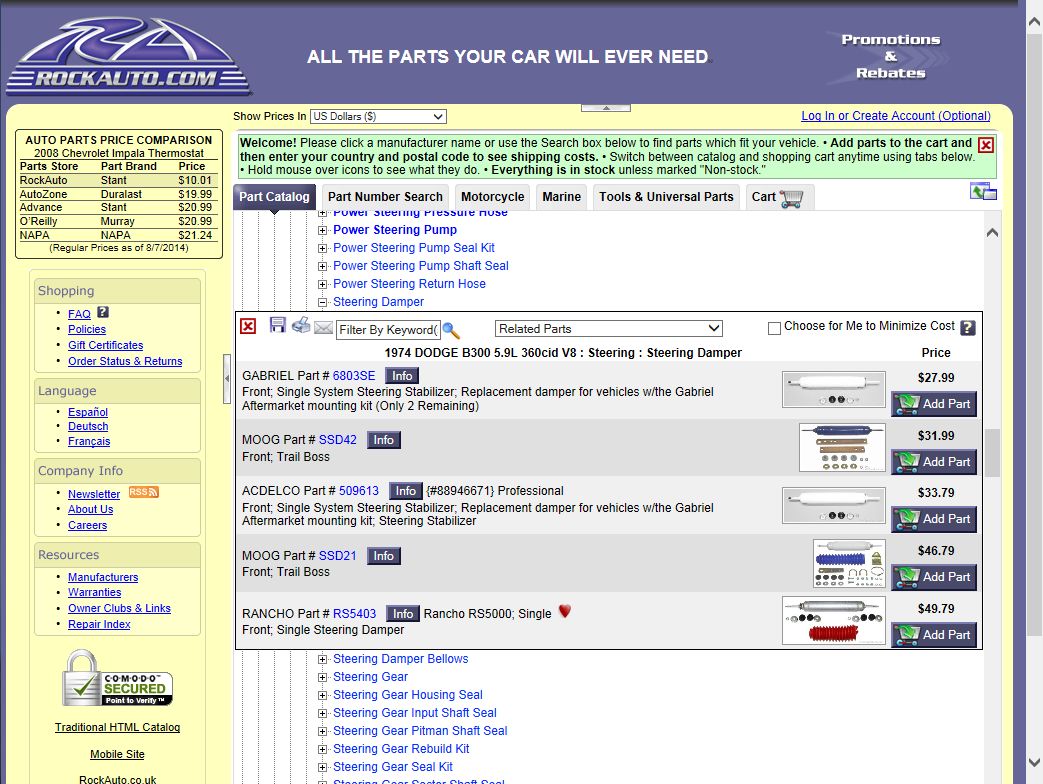Open the Traditional HTML Catalog link
The width and height of the screenshot is (1043, 784).
(117, 727)
